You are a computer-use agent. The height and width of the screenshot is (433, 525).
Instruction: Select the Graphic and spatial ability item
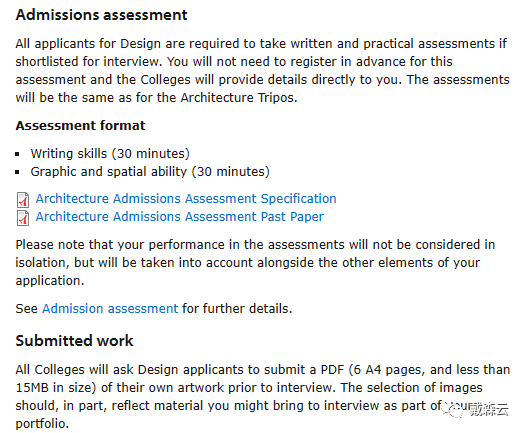click(x=150, y=171)
